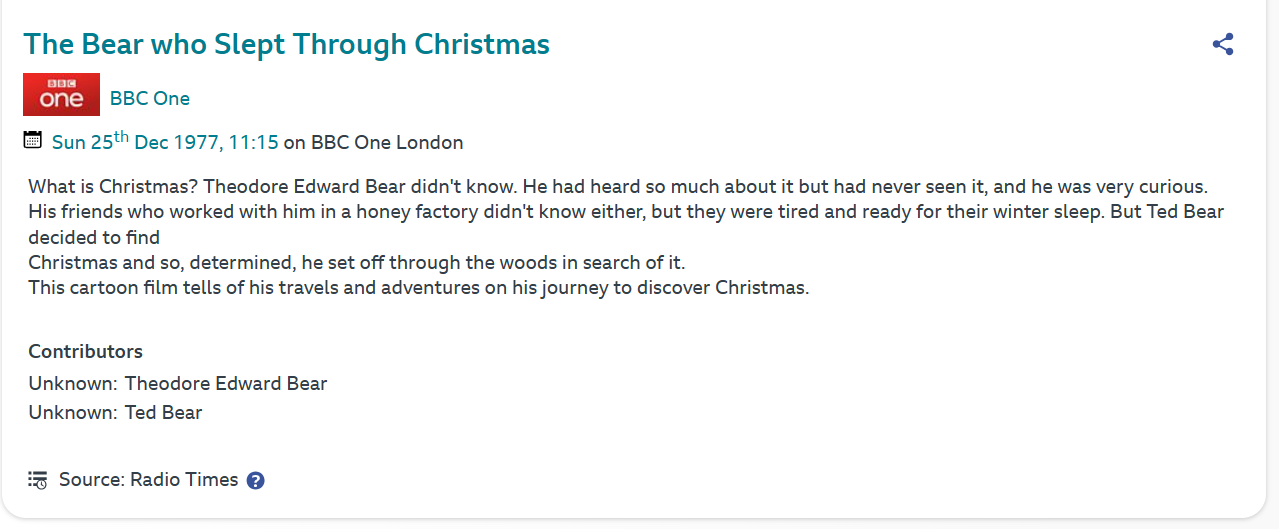Select contributor name Ted Bear
This screenshot has width=1279, height=529.
(x=163, y=413)
